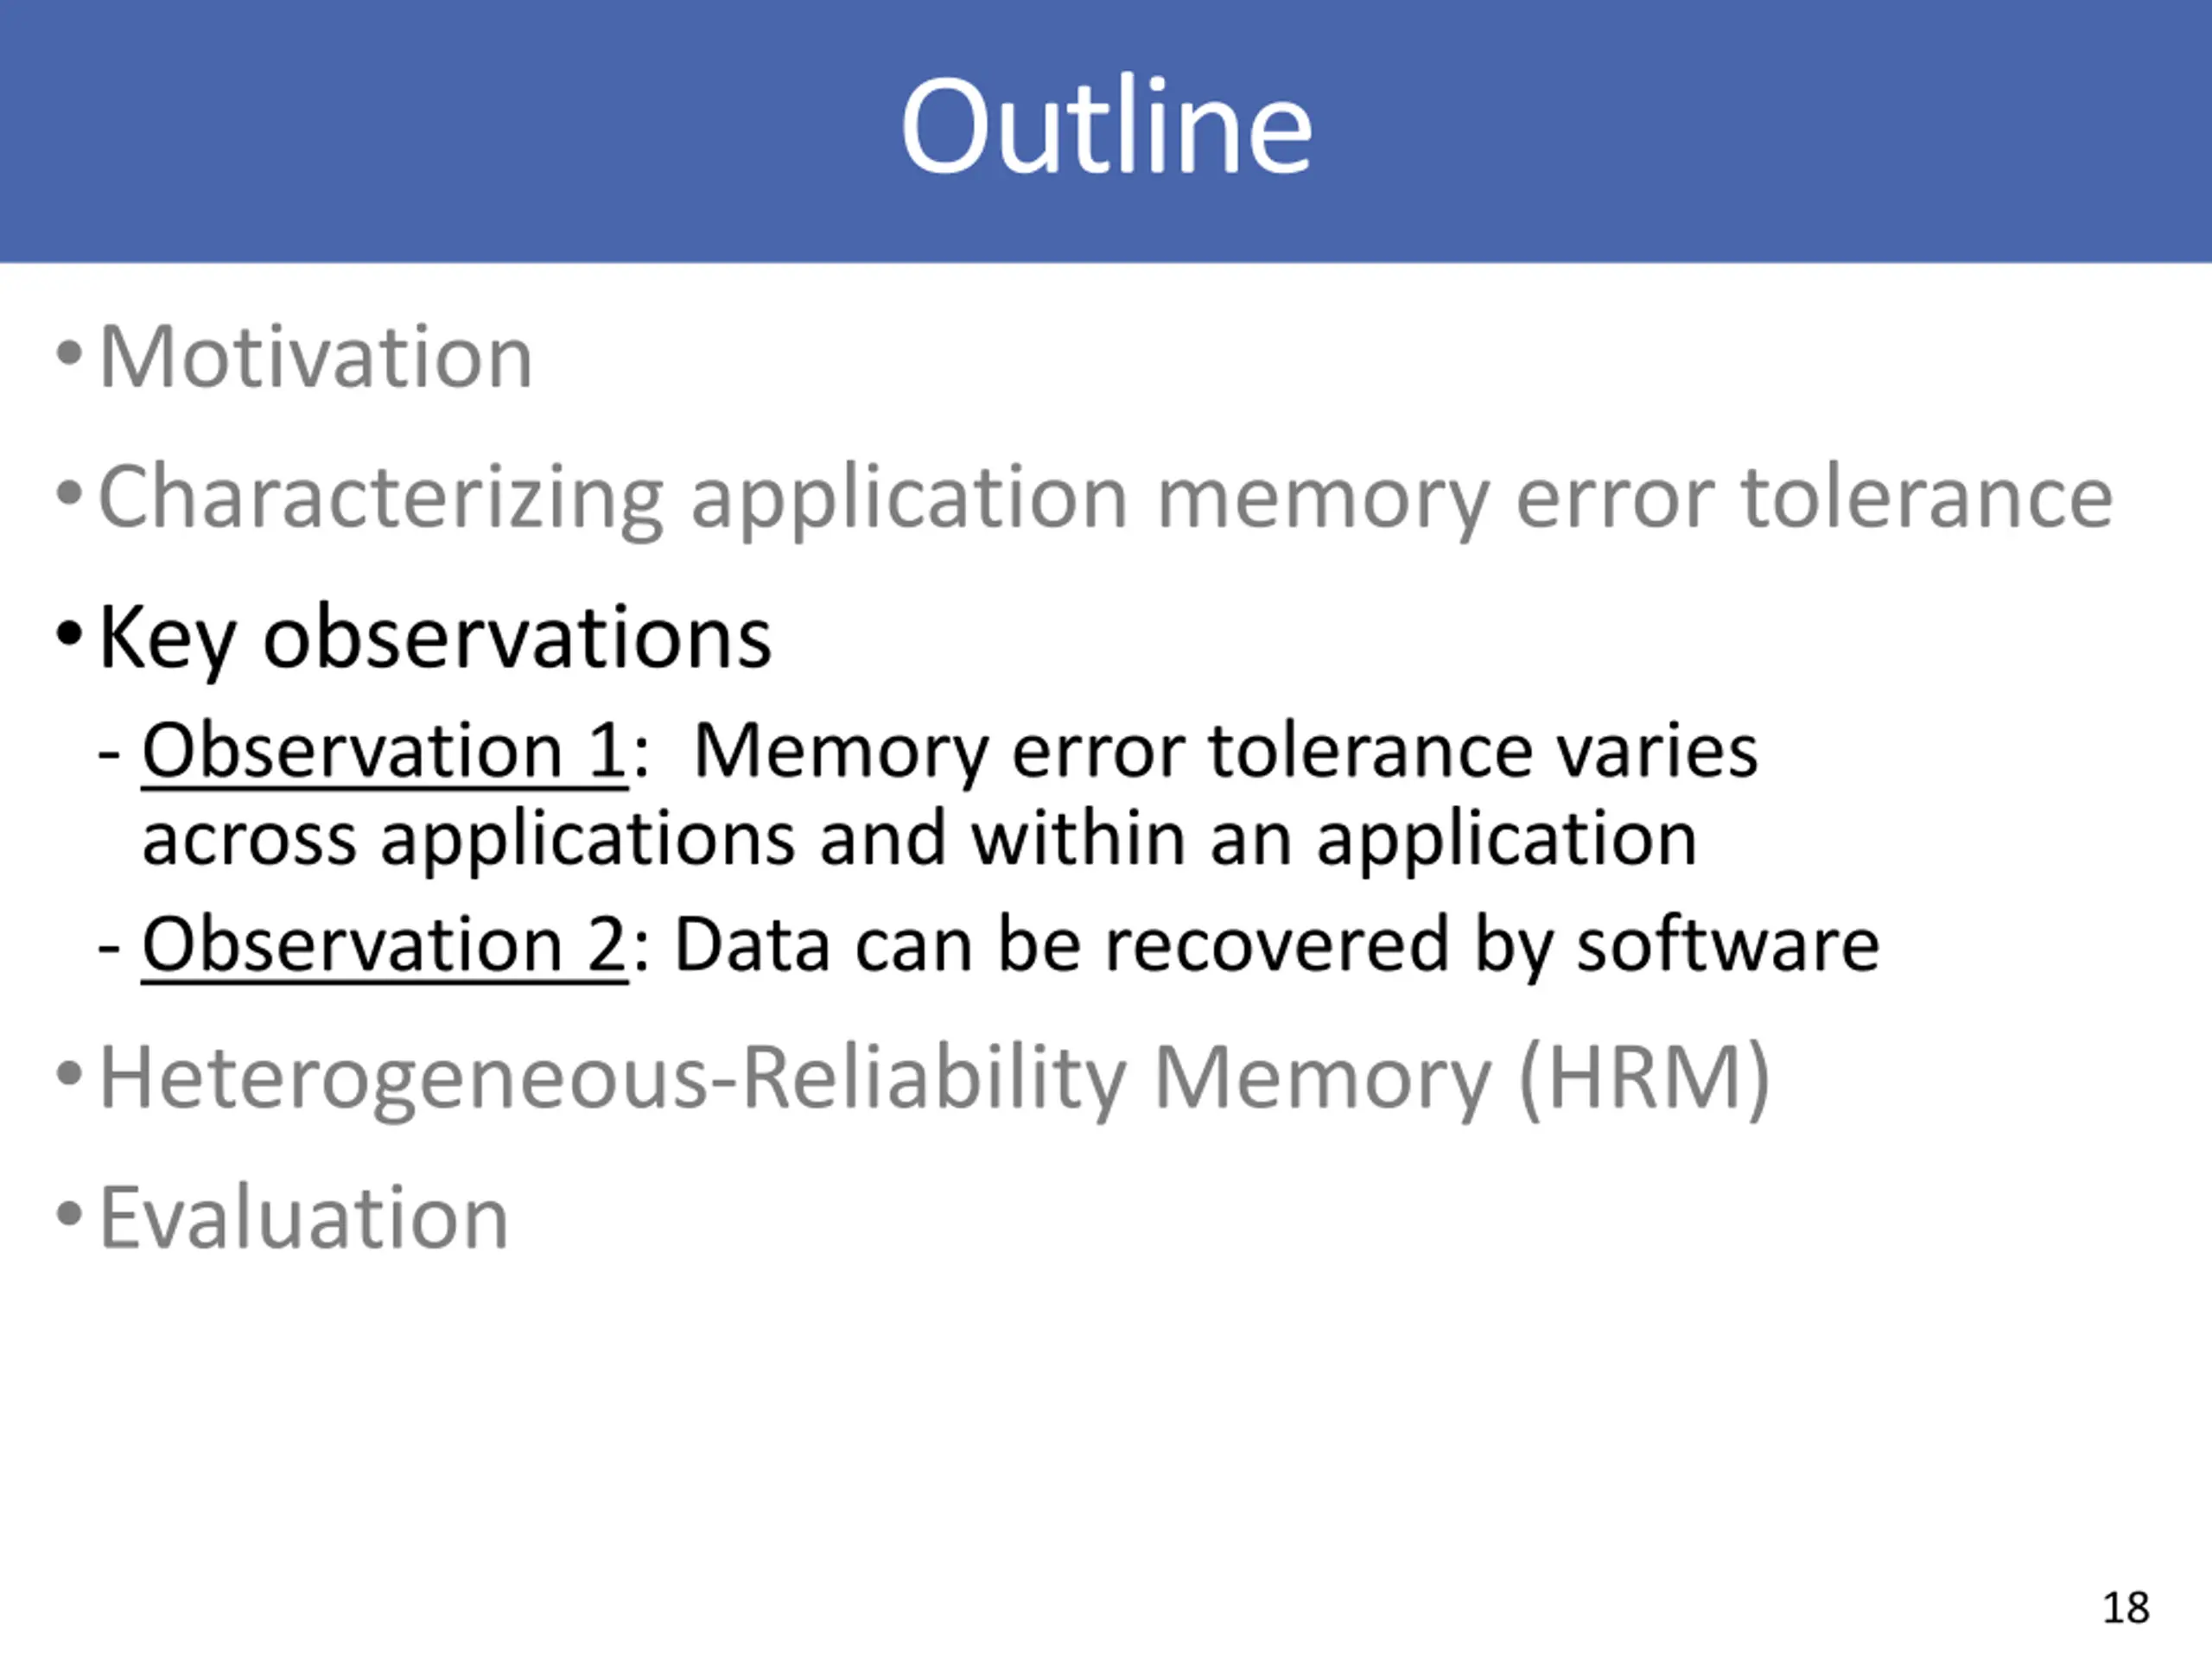Image resolution: width=2212 pixels, height=1659 pixels.
Task: Click the blue header banner area
Action: point(1106,131)
